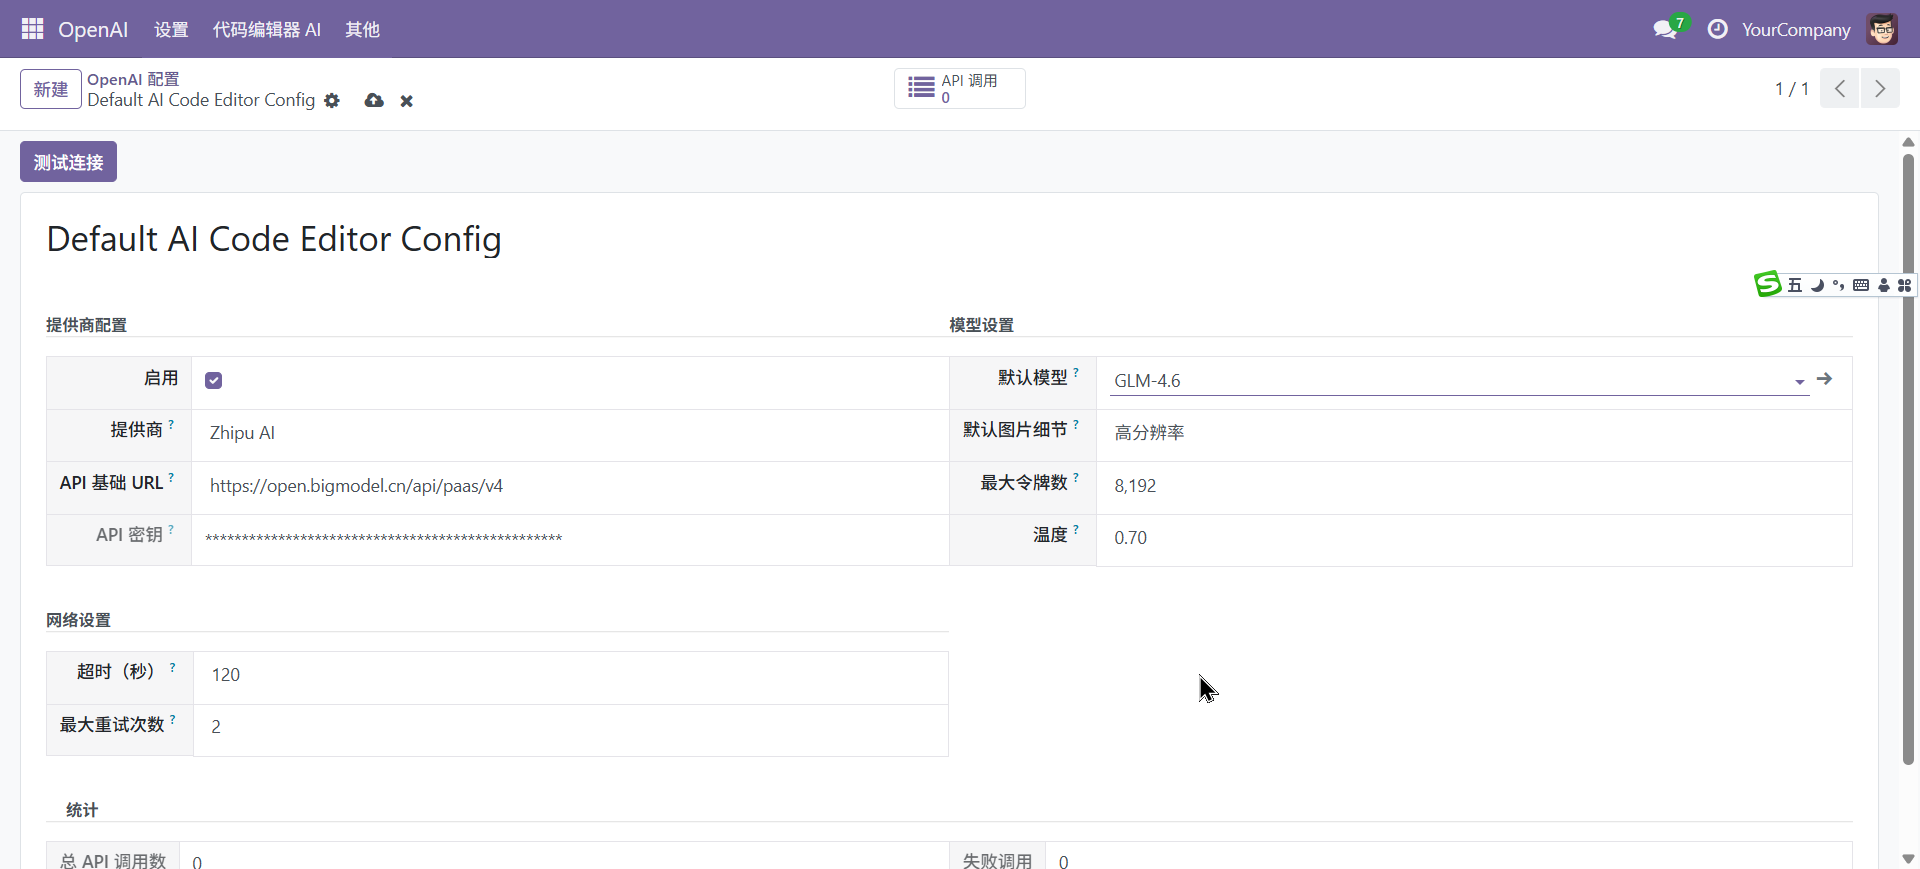Open GLM-4.6 model record via arrow
The image size is (1920, 869).
pyautogui.click(x=1824, y=379)
